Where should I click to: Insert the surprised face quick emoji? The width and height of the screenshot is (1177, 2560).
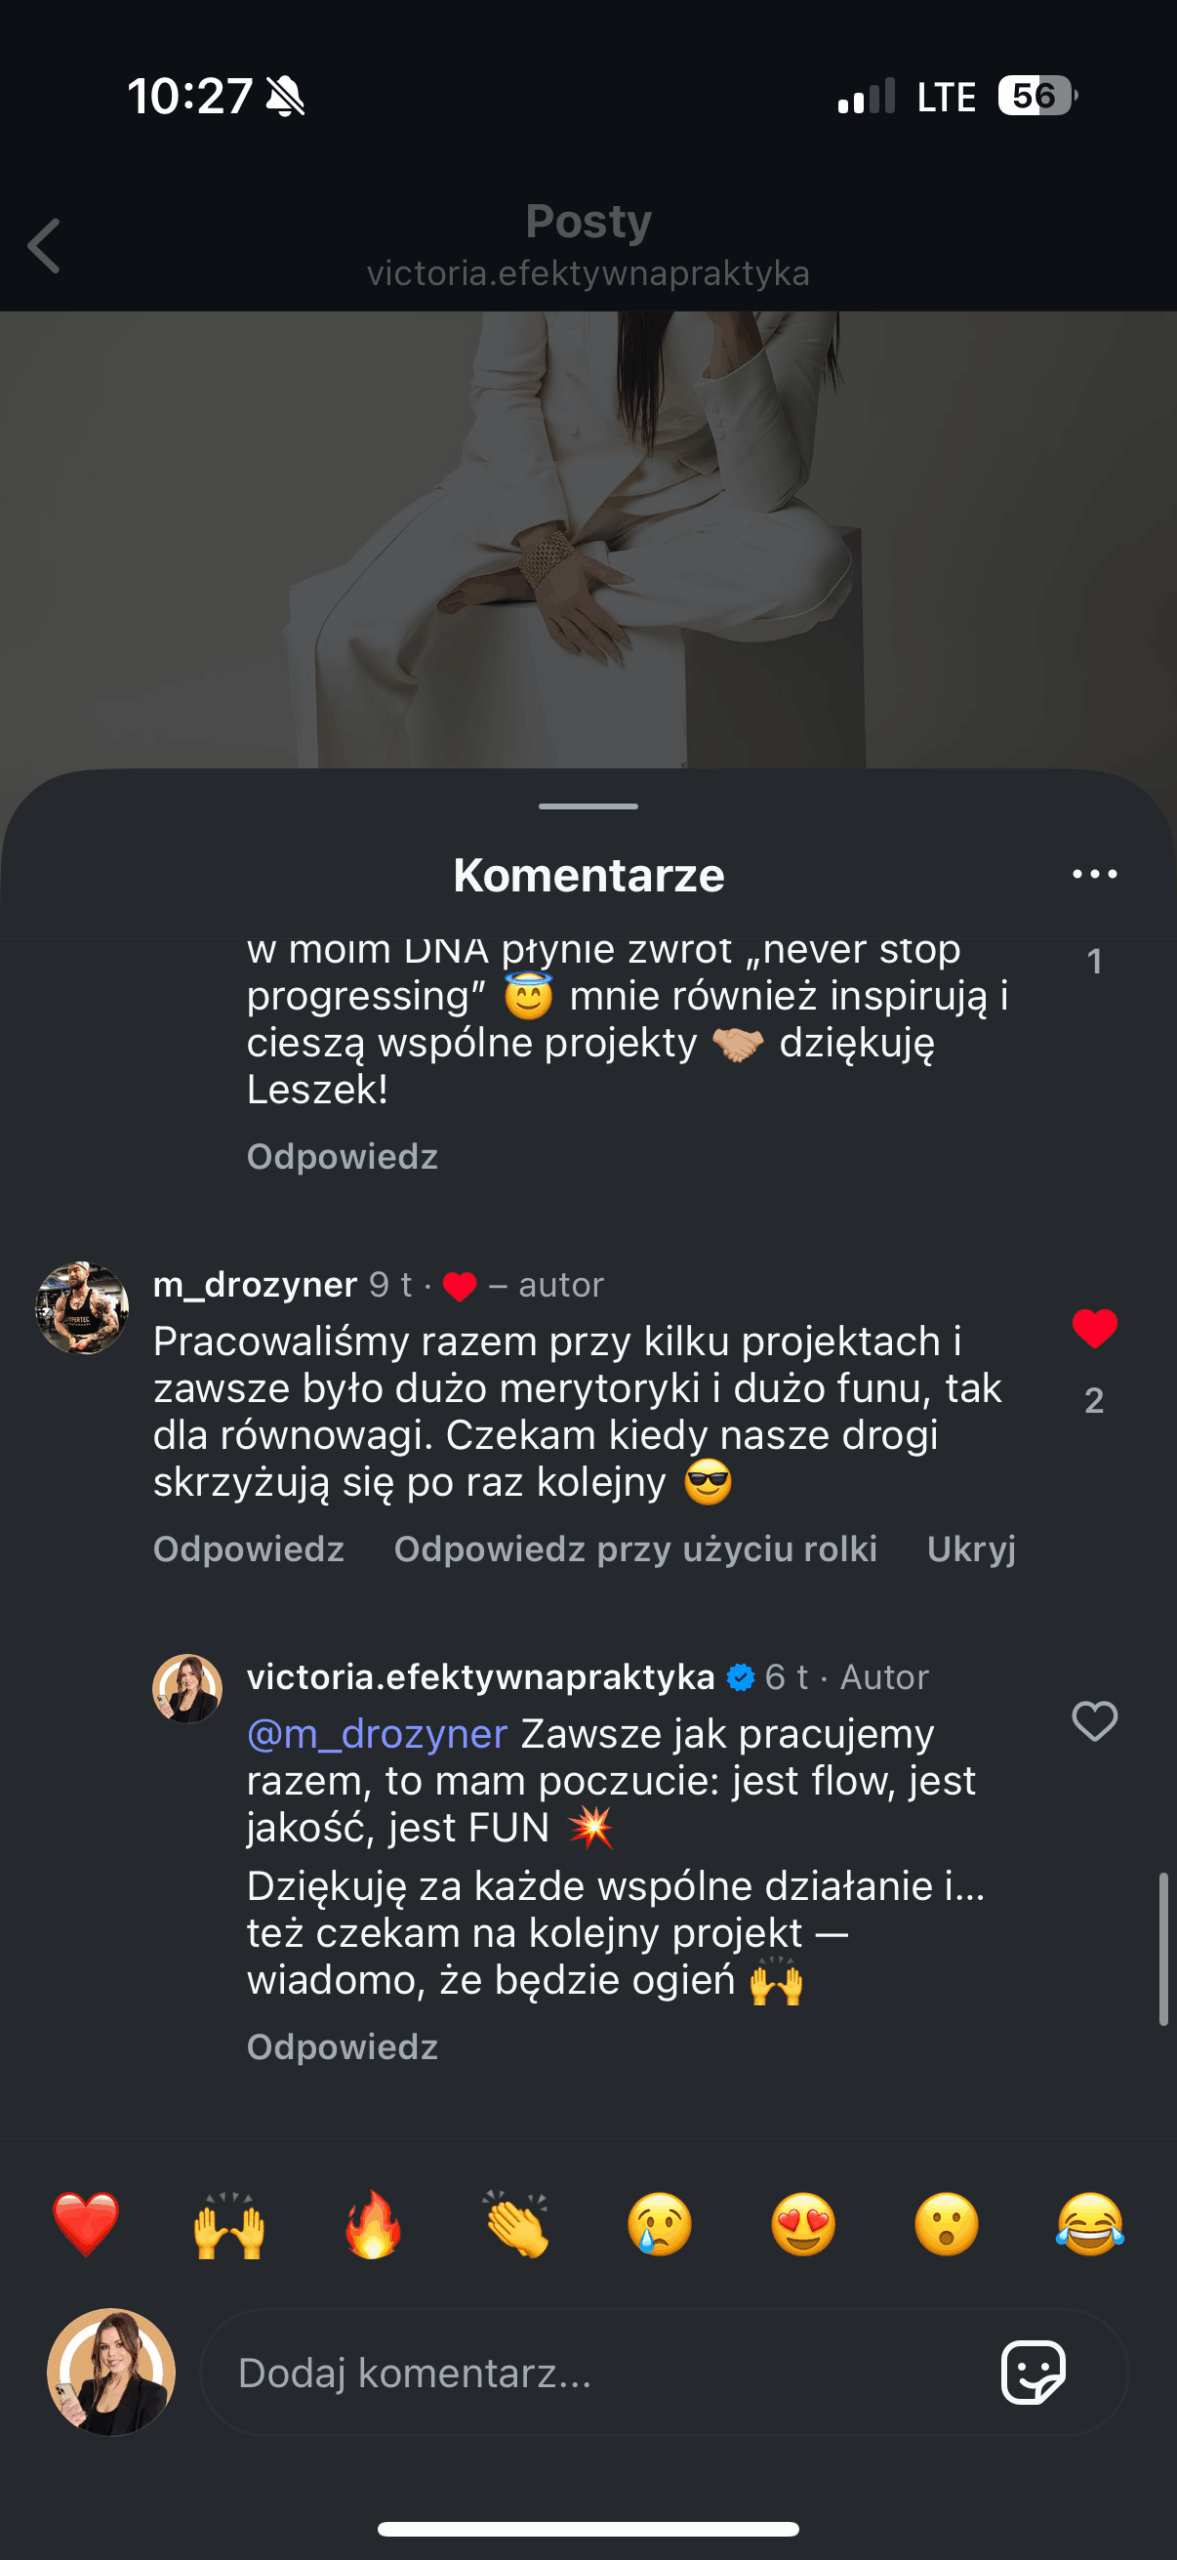(x=946, y=2225)
